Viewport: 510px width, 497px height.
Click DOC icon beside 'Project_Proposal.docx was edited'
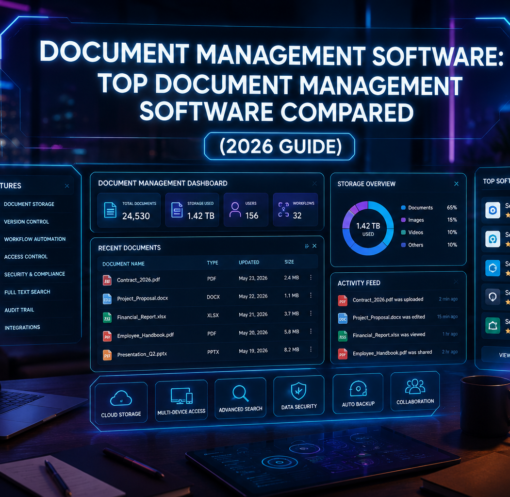[x=342, y=318]
